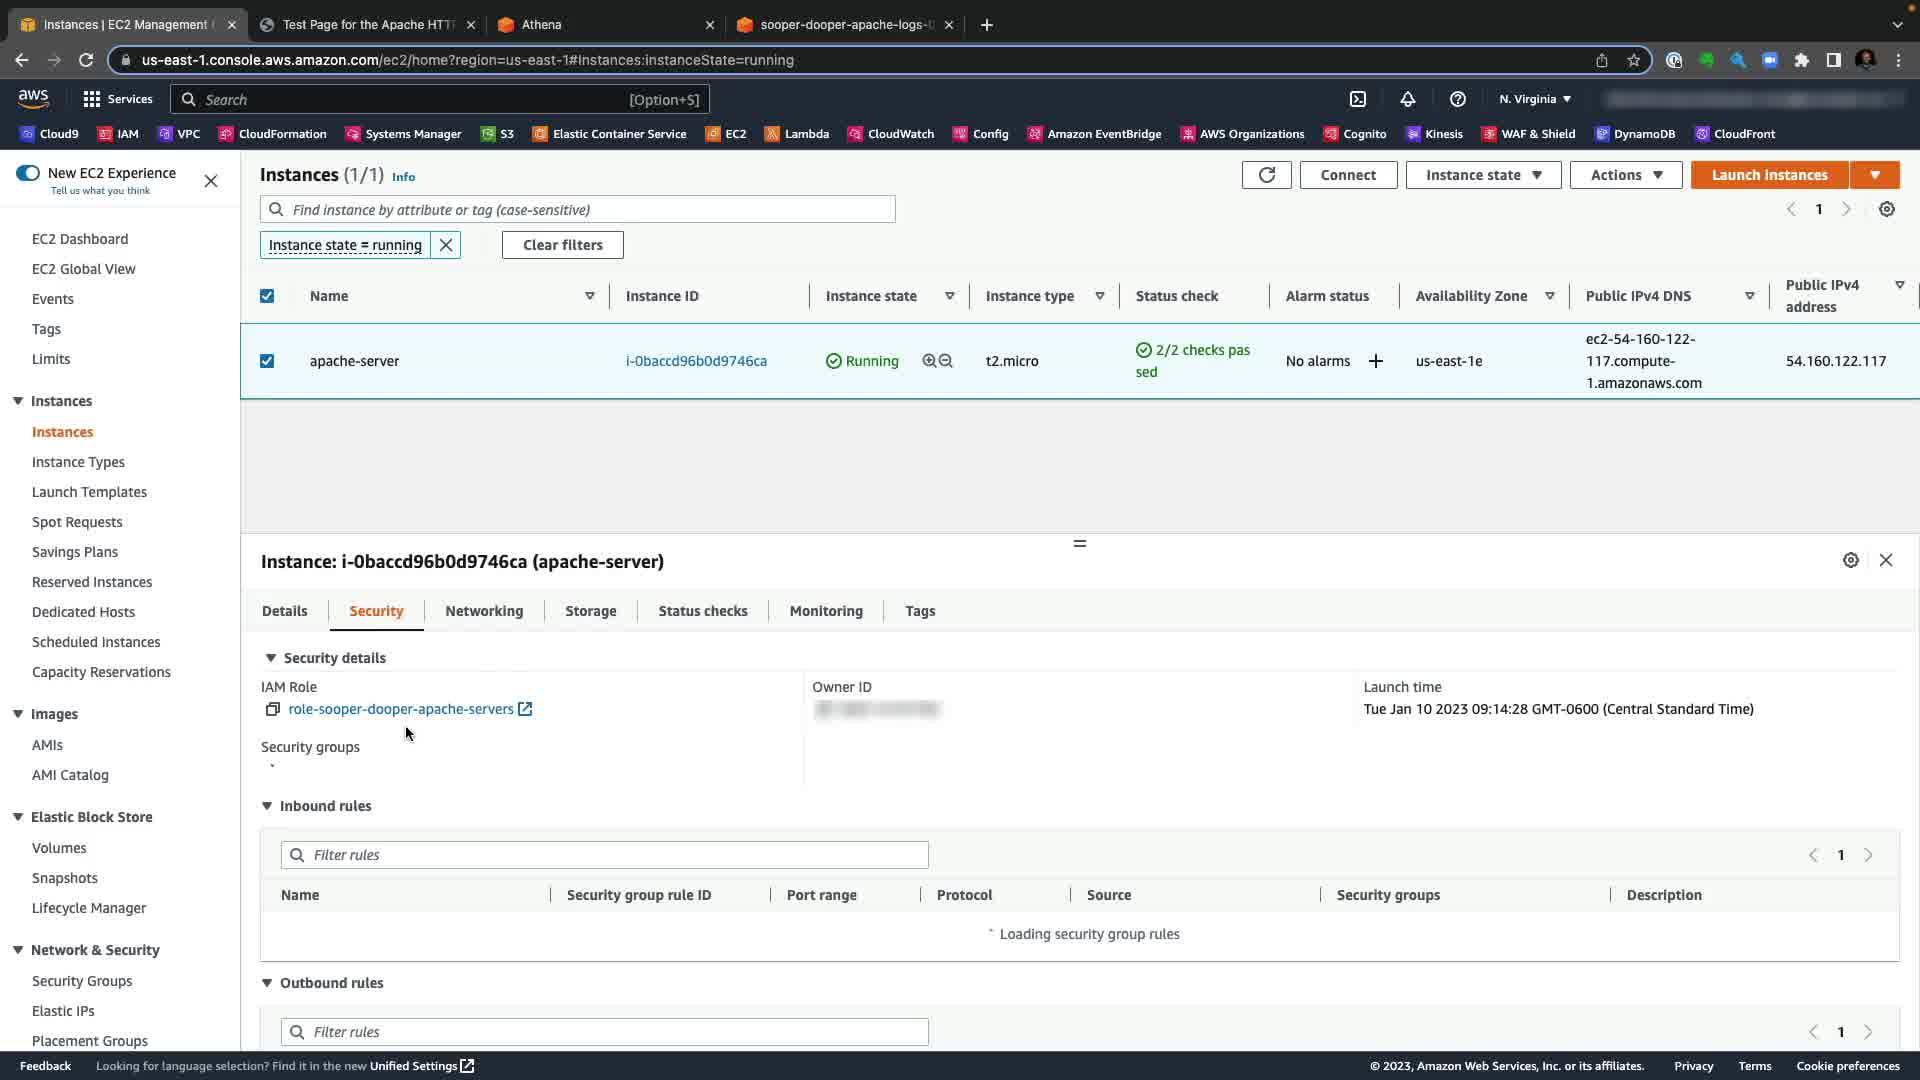
Task: Switch to the Networking tab
Action: point(484,611)
